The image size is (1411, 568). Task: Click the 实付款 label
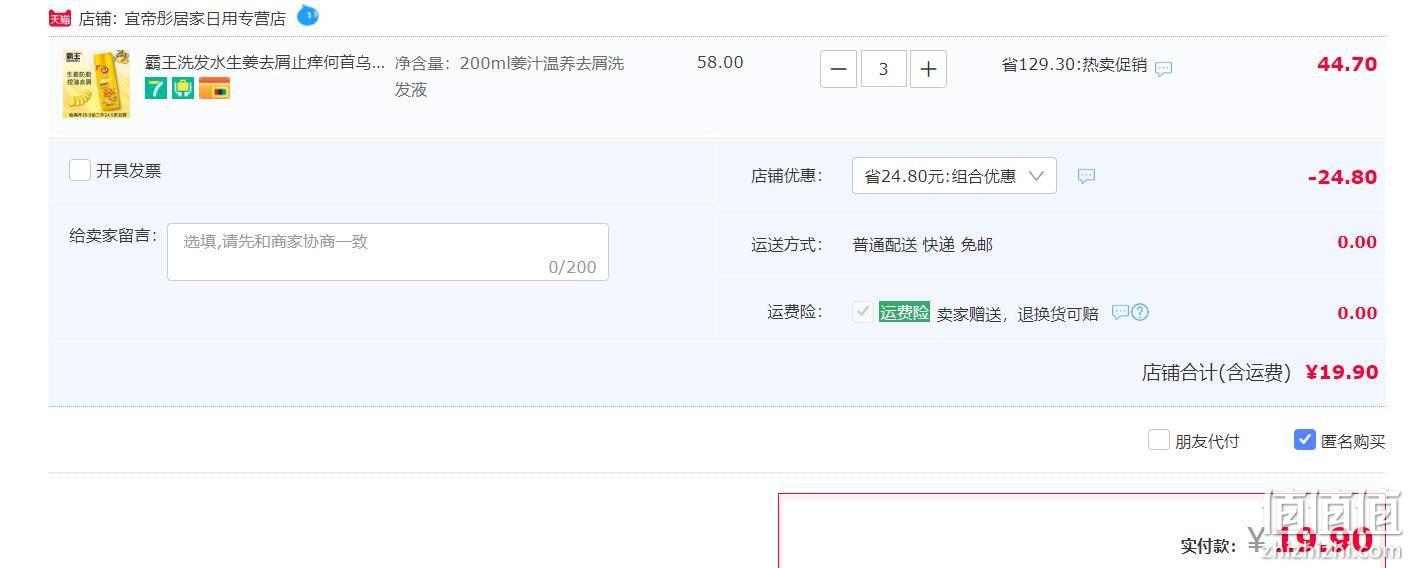[x=1208, y=546]
